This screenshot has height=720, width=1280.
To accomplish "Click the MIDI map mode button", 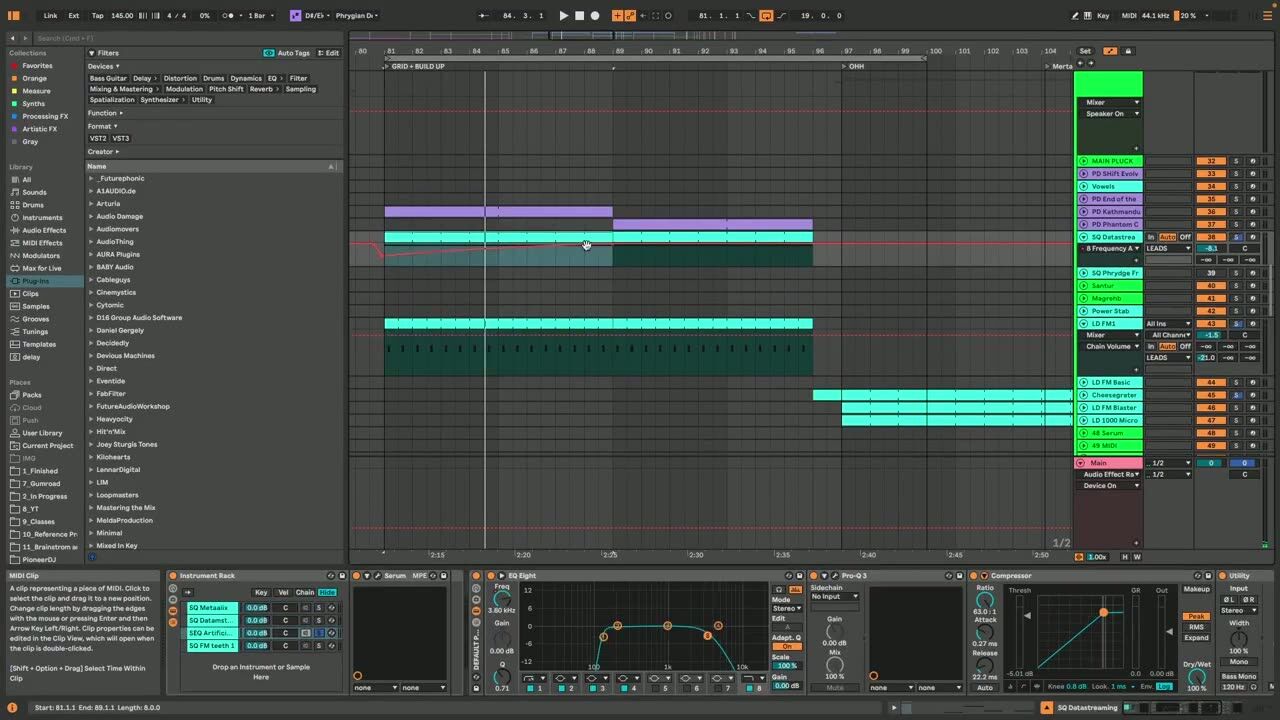I will pyautogui.click(x=1128, y=16).
